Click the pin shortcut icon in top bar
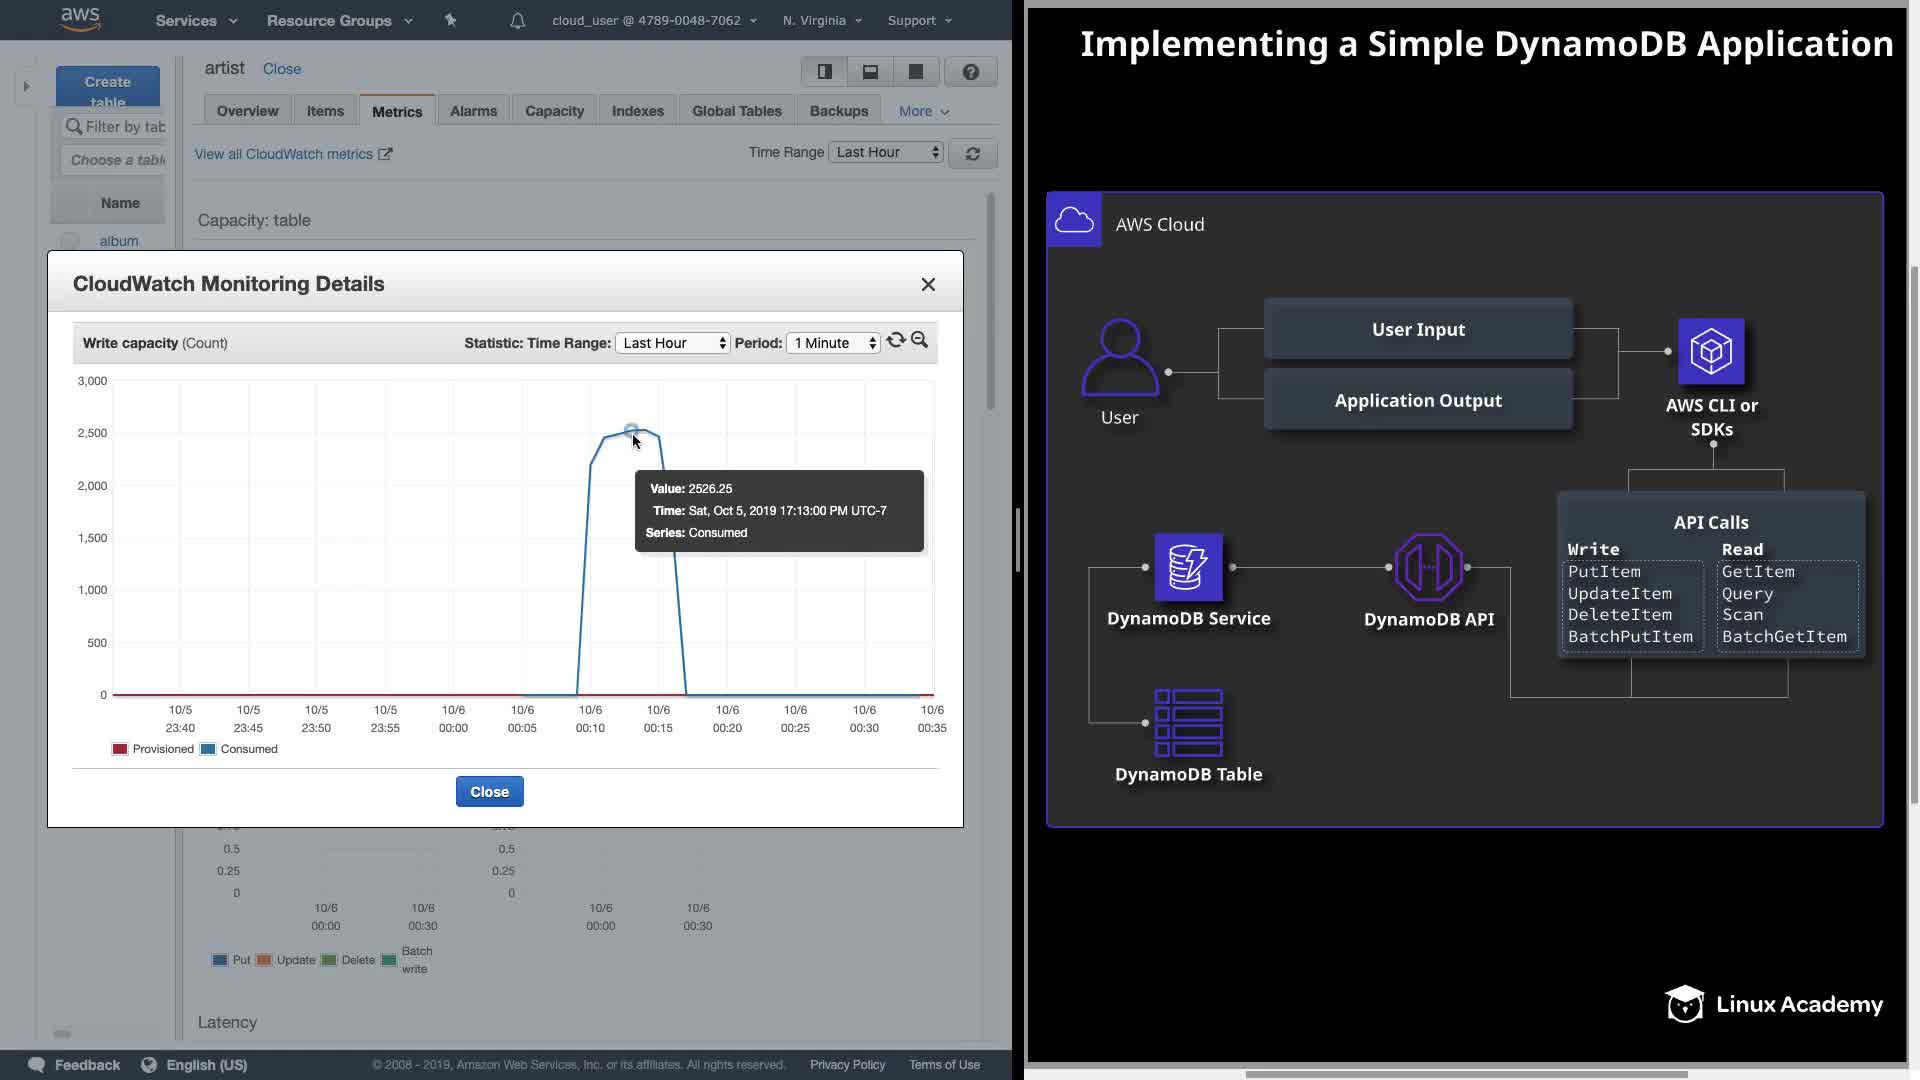Image resolution: width=1920 pixels, height=1080 pixels. [x=450, y=20]
